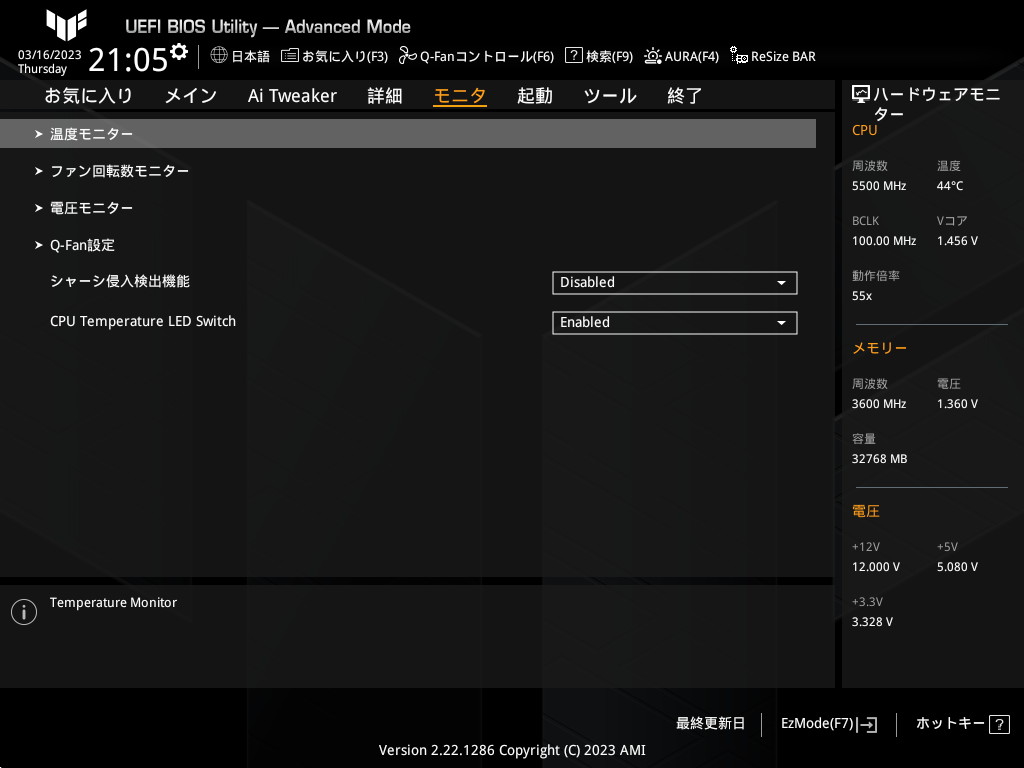Viewport: 1024px width, 768px height.
Task: Click メモリー section heading
Action: click(x=879, y=348)
